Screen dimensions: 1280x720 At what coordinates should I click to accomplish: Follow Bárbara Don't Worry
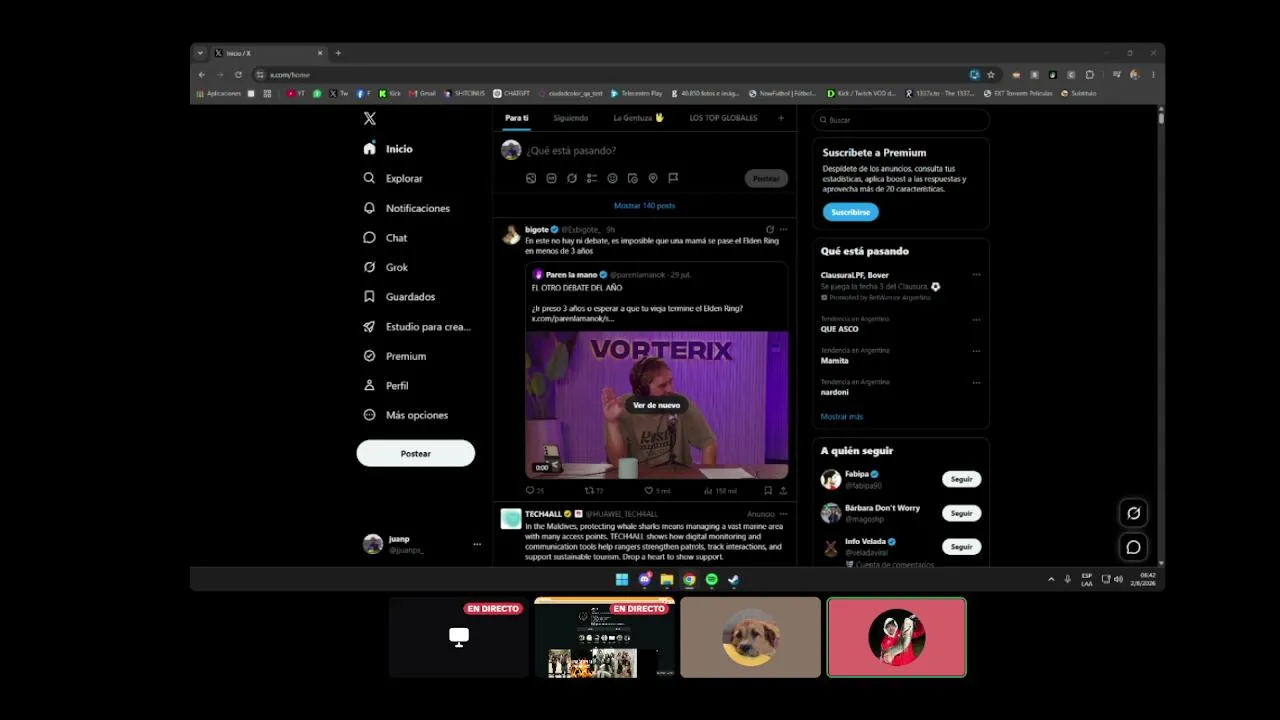coord(961,513)
